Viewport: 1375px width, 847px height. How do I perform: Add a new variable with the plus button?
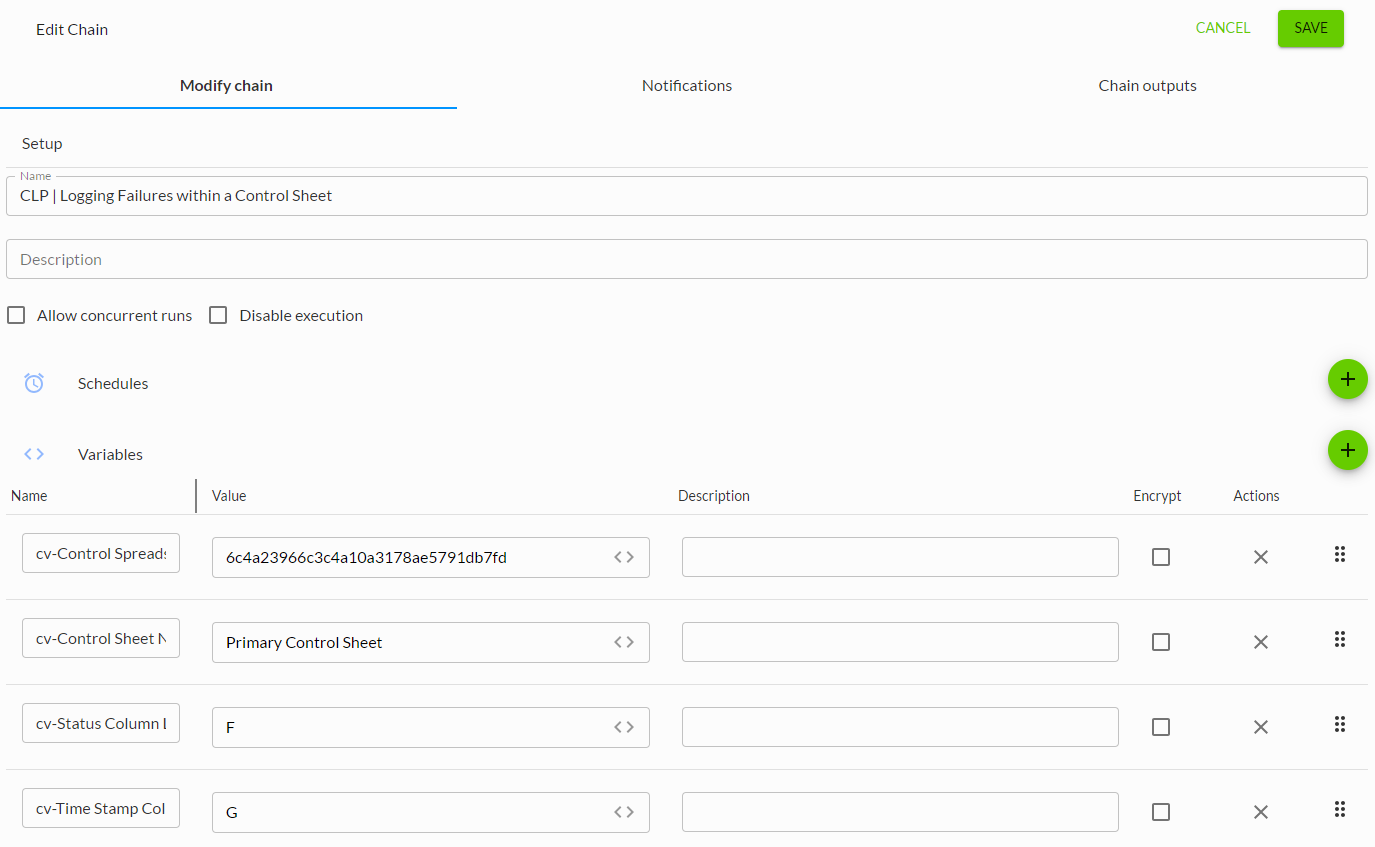tap(1347, 450)
